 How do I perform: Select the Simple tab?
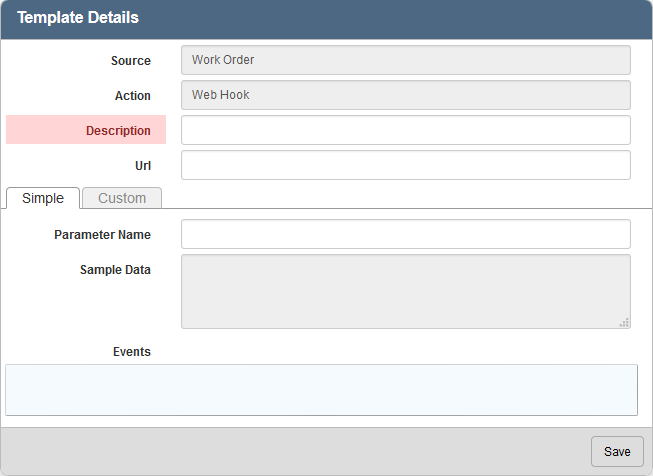pos(43,198)
